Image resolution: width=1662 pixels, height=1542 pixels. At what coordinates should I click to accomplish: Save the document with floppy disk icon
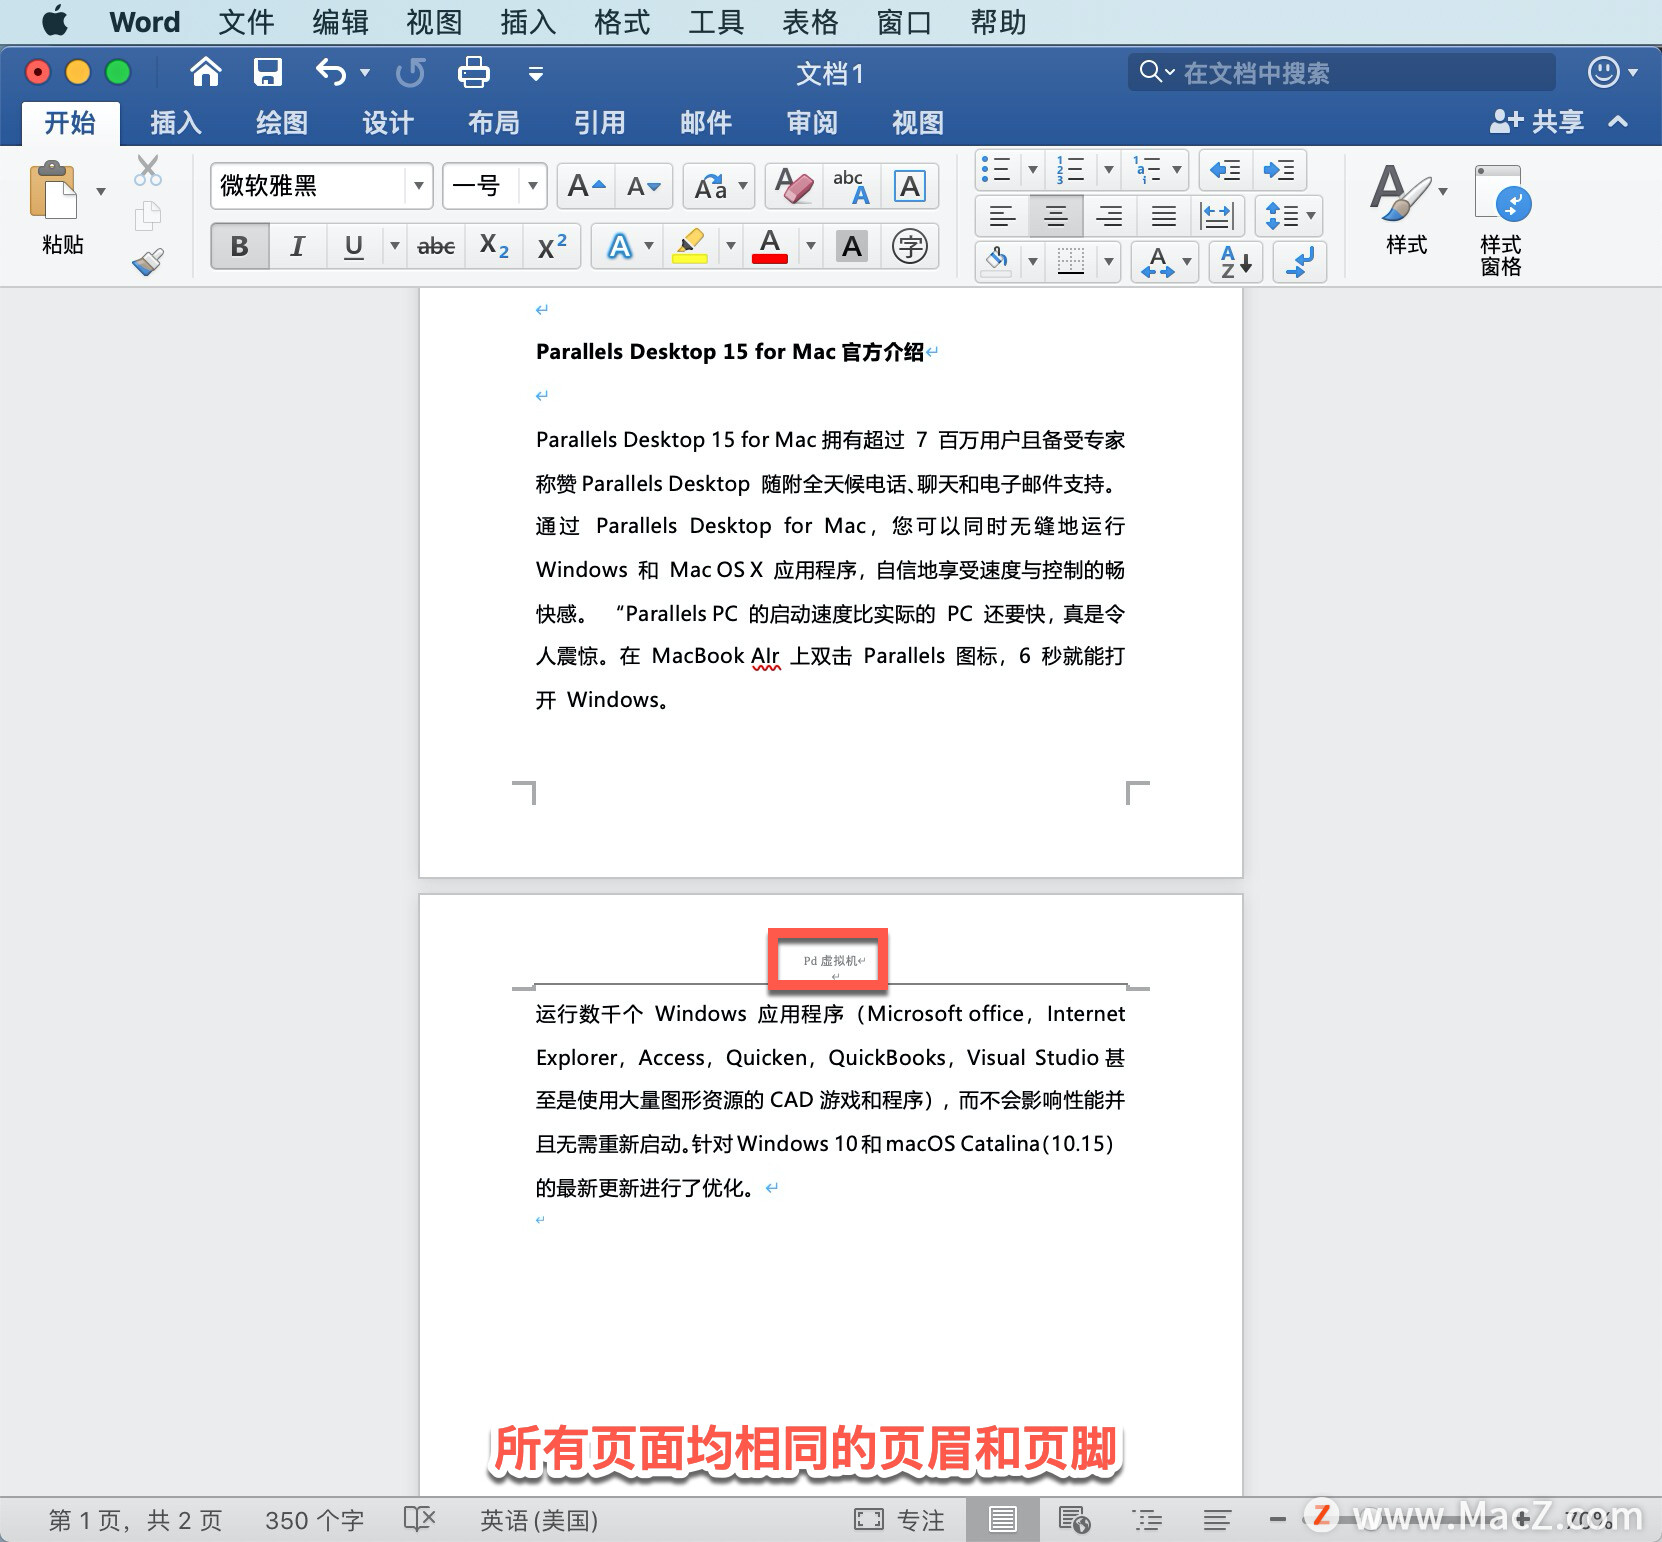[267, 72]
